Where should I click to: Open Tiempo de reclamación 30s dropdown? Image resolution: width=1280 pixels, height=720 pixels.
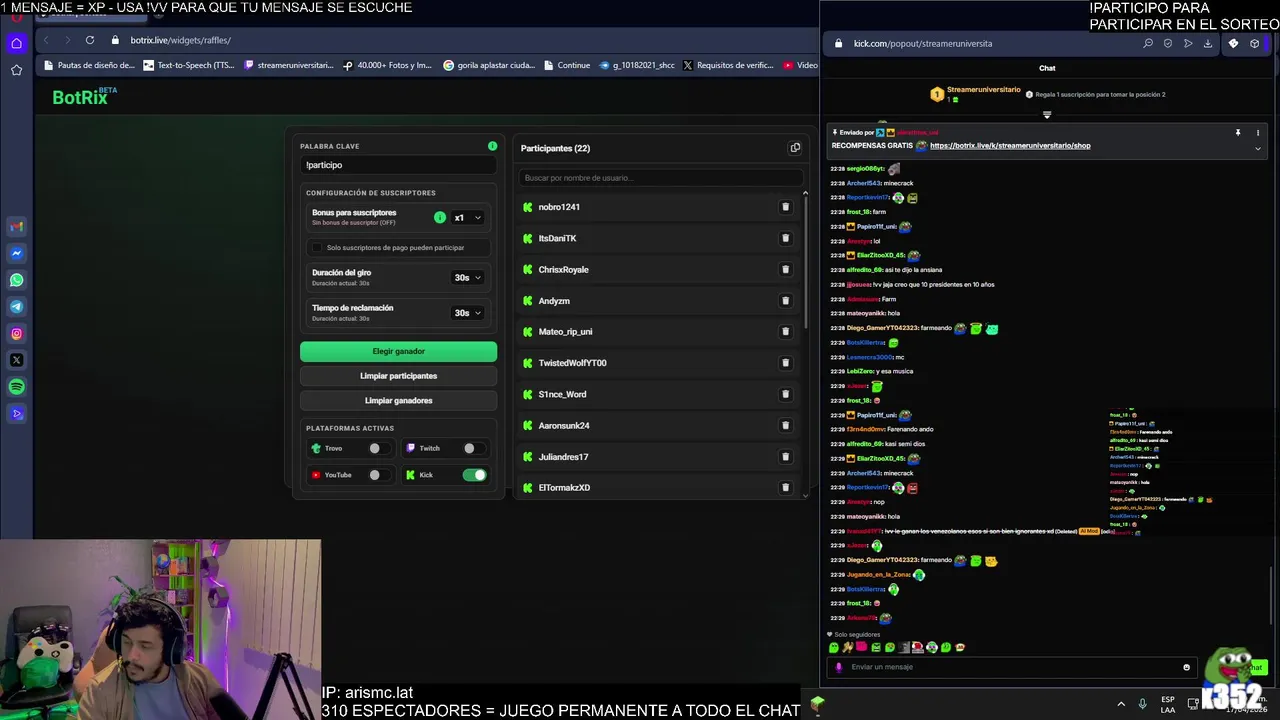coord(467,312)
